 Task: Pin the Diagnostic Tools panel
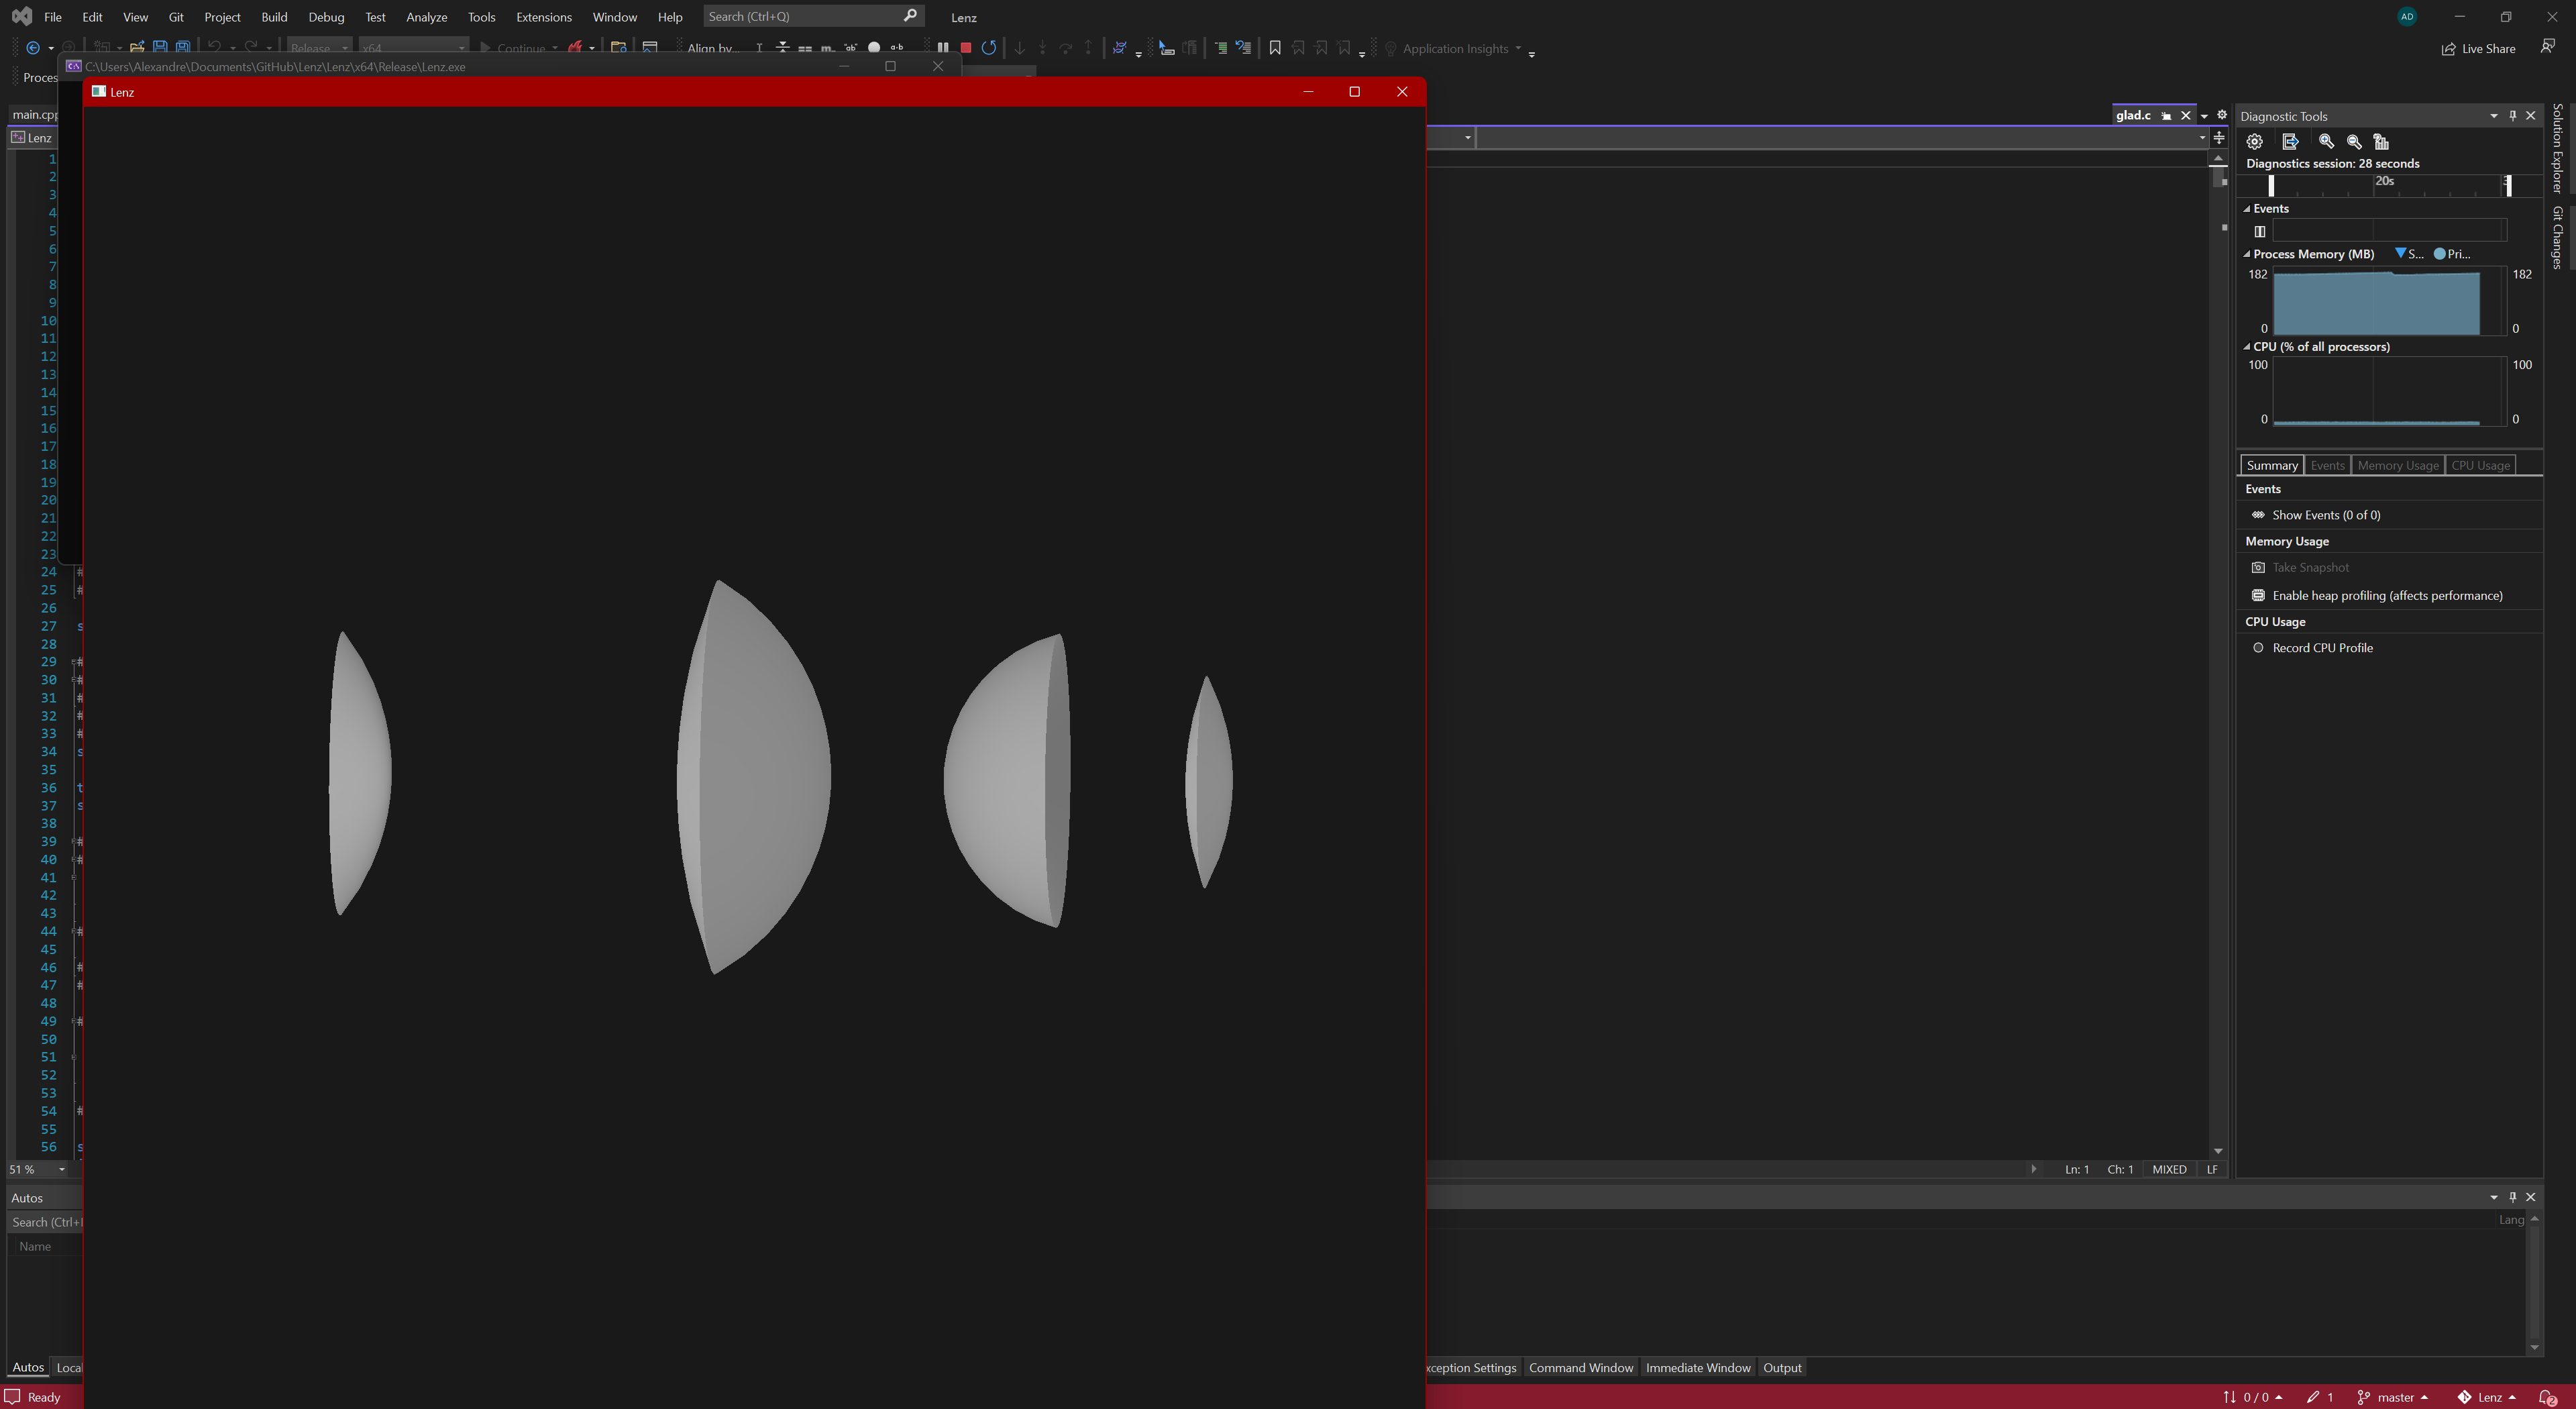pos(2512,116)
